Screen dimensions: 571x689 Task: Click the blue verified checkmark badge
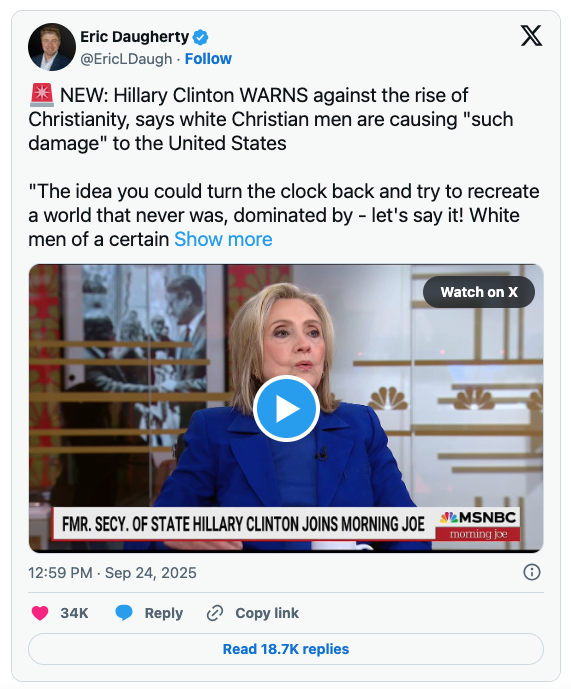(201, 37)
